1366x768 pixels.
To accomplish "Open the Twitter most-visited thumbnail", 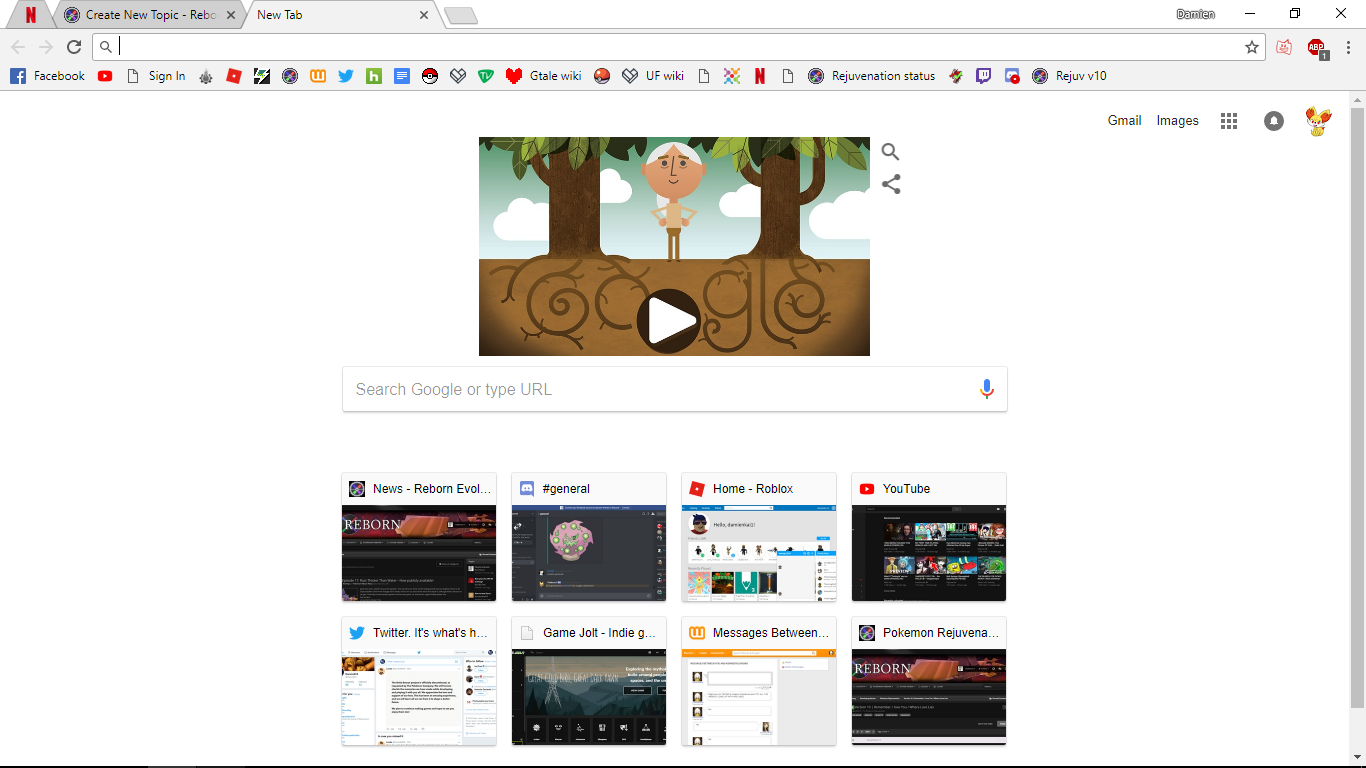I will point(419,681).
